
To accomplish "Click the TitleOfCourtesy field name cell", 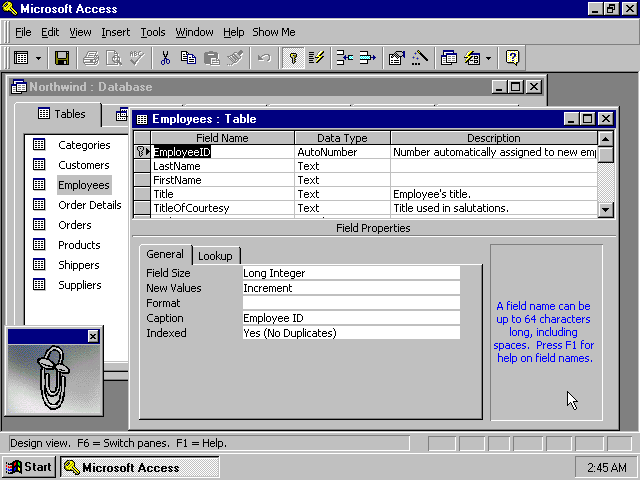I will click(x=222, y=208).
